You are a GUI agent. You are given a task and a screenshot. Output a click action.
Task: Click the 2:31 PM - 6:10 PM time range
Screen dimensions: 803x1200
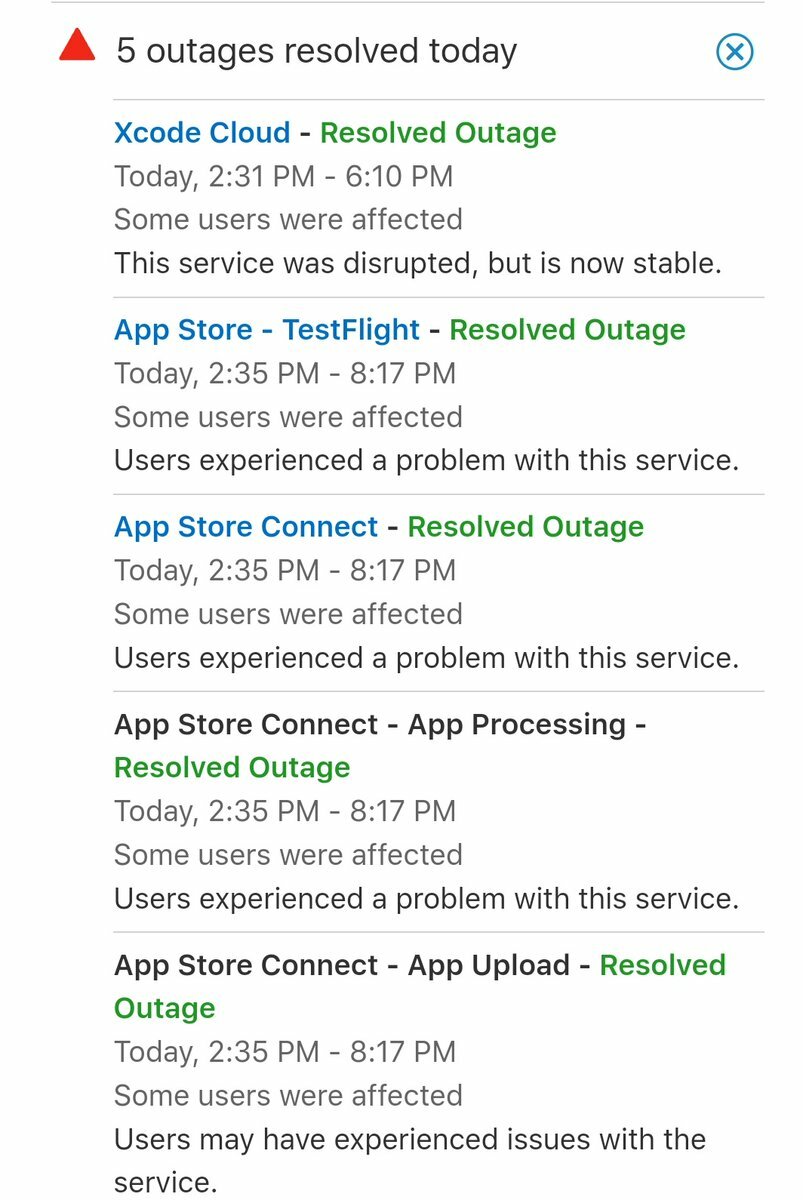[283, 176]
